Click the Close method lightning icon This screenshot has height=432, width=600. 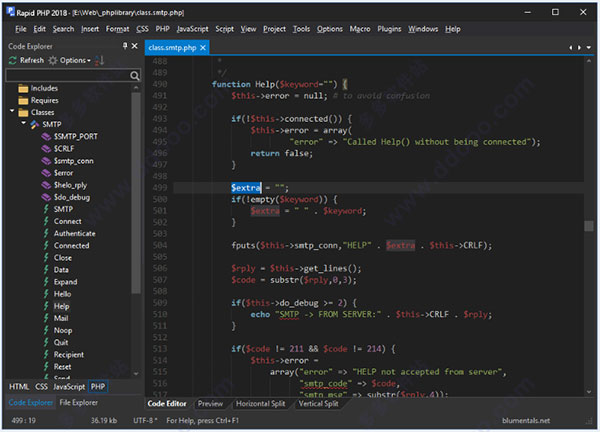46,258
